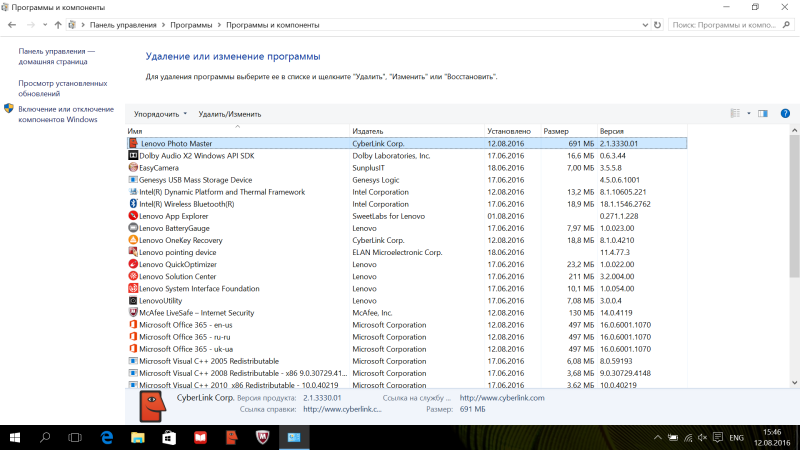The width and height of the screenshot is (800, 450).
Task: Open the Windows Start menu
Action: [x=15, y=437]
